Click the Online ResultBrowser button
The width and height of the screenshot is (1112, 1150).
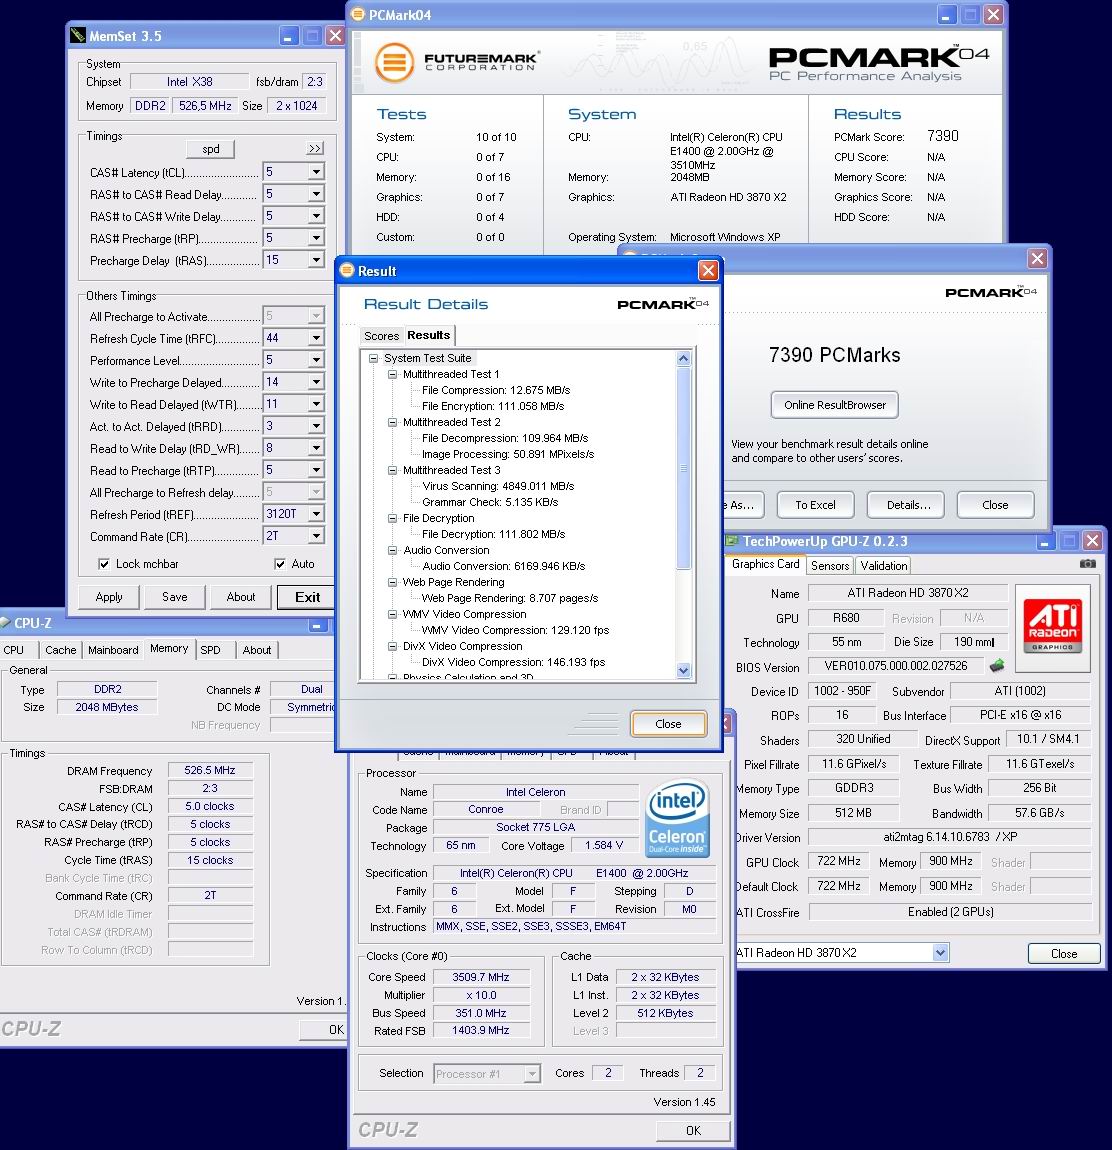835,405
